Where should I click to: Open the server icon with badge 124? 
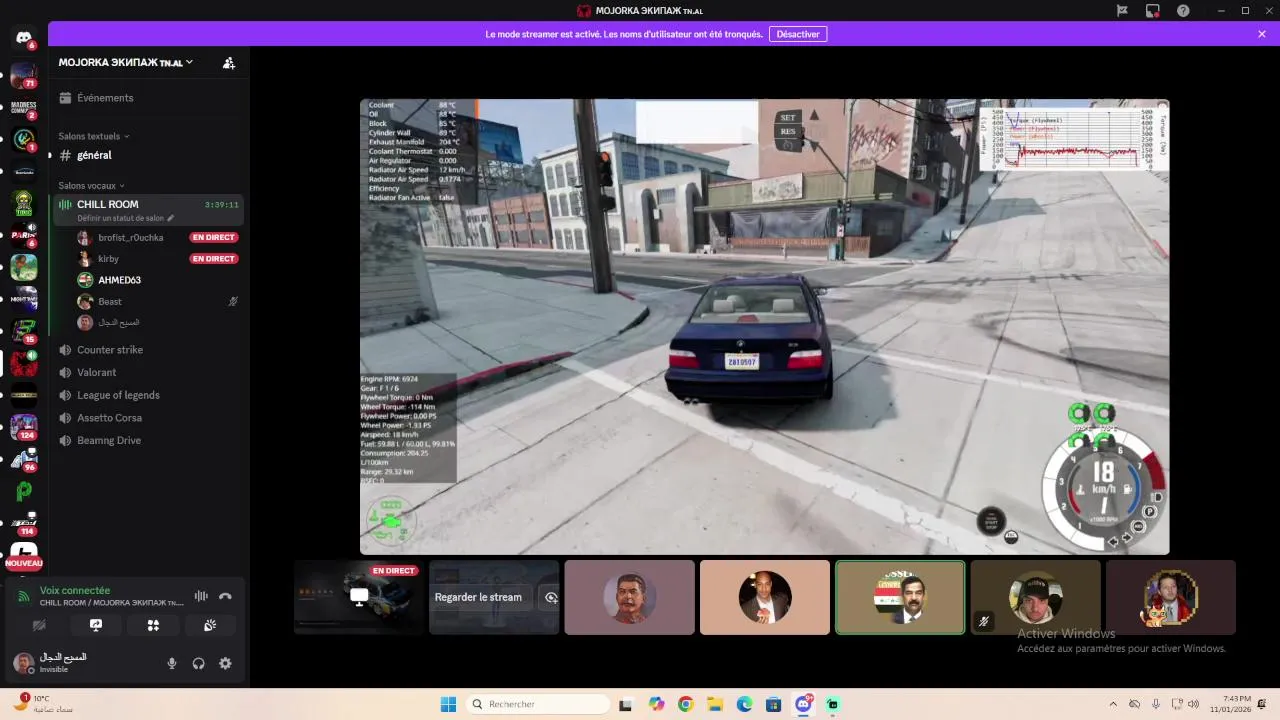23,427
